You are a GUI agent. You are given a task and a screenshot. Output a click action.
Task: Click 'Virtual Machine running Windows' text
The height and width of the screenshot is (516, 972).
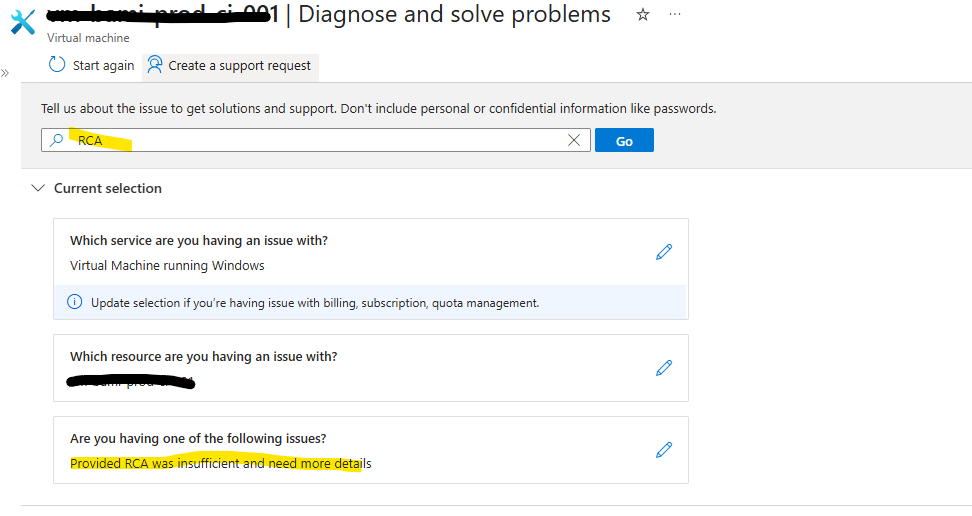[x=167, y=265]
